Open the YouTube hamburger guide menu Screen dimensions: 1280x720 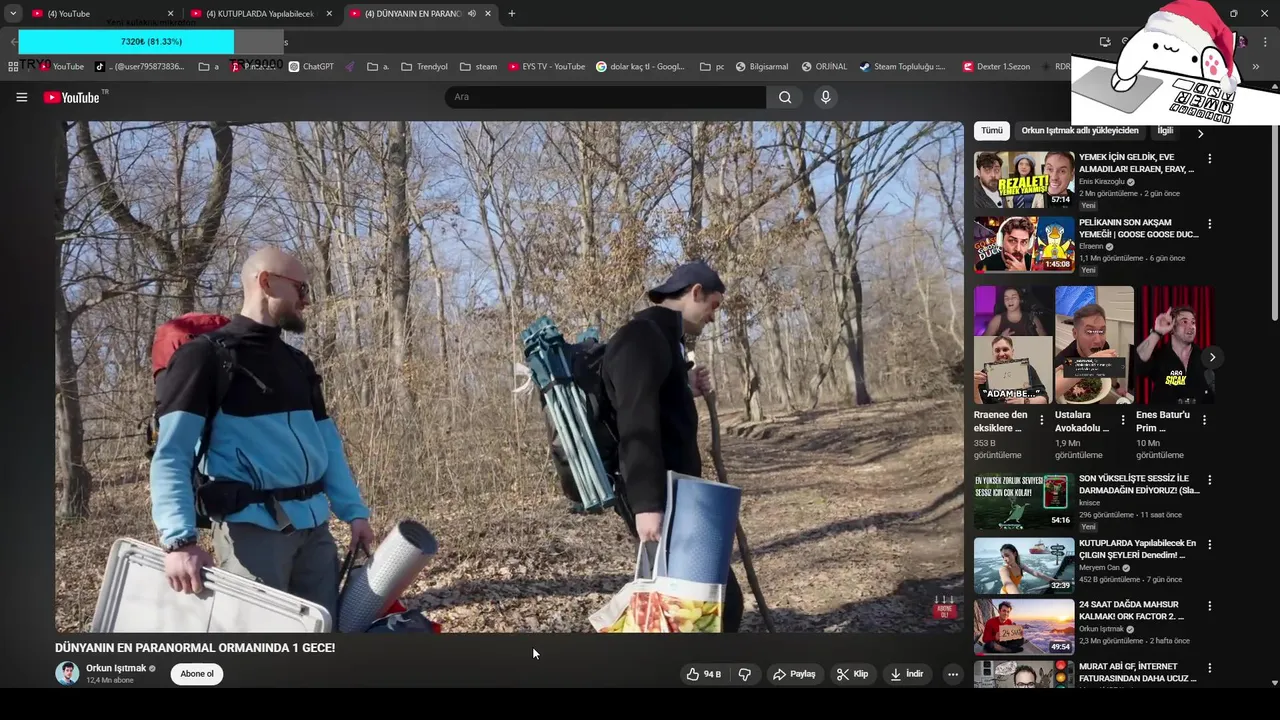click(21, 97)
